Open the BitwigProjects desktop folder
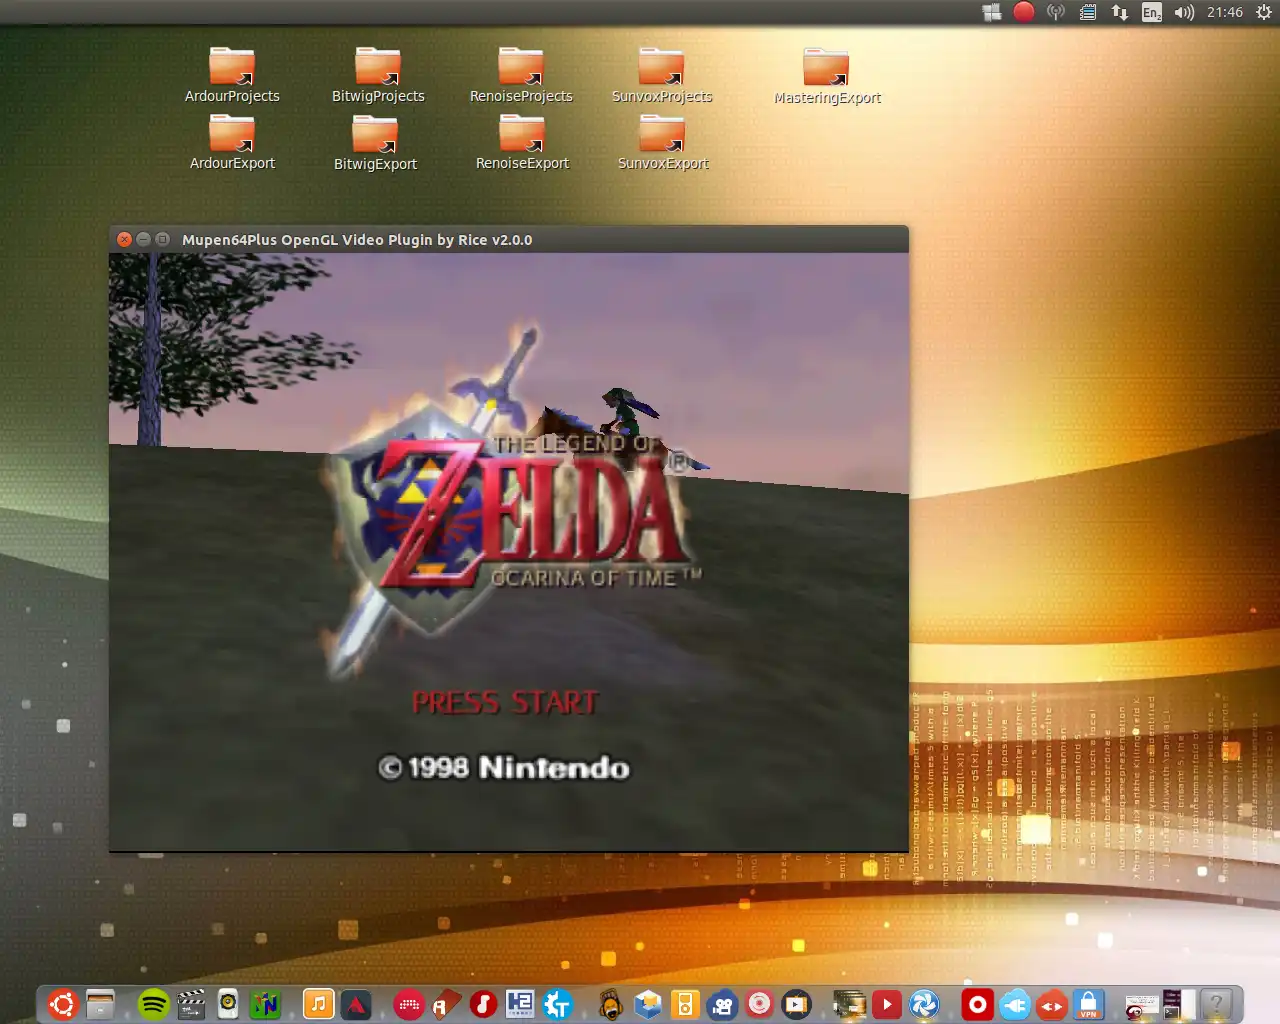 (x=378, y=75)
